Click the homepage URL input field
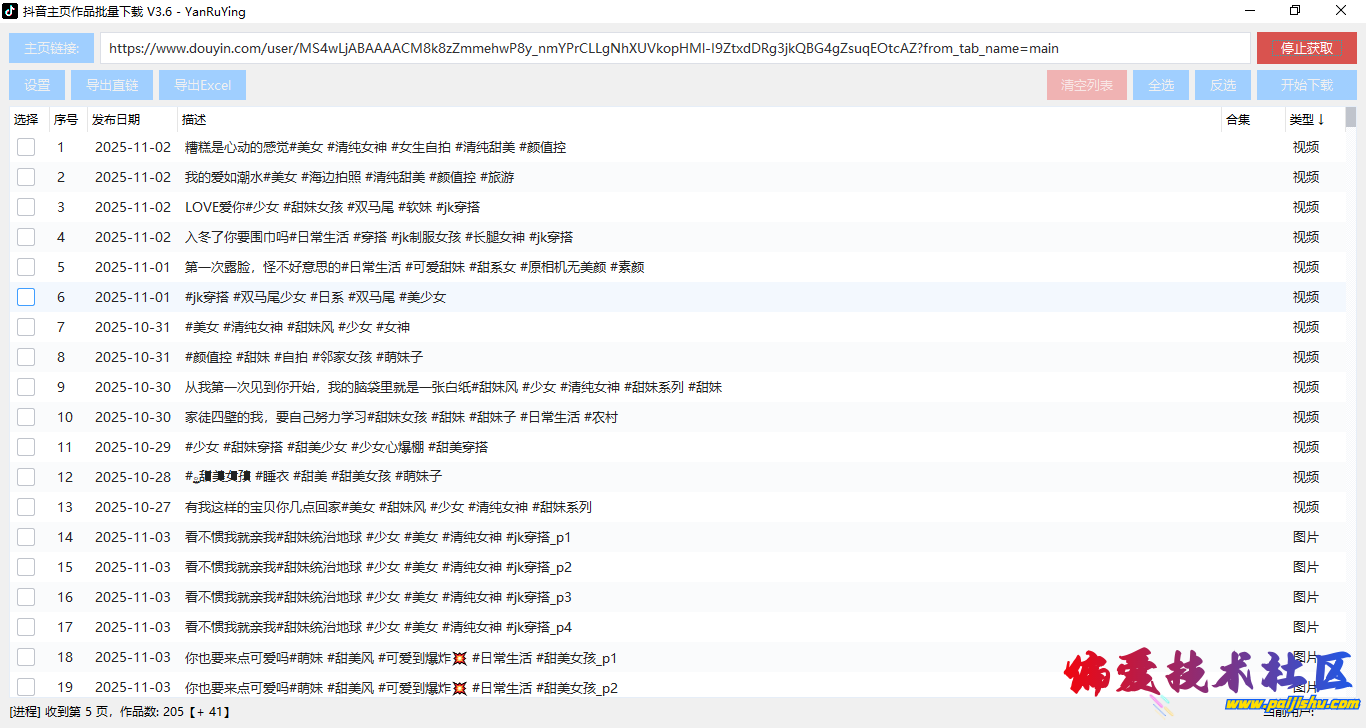Image resolution: width=1366 pixels, height=728 pixels. coord(675,48)
